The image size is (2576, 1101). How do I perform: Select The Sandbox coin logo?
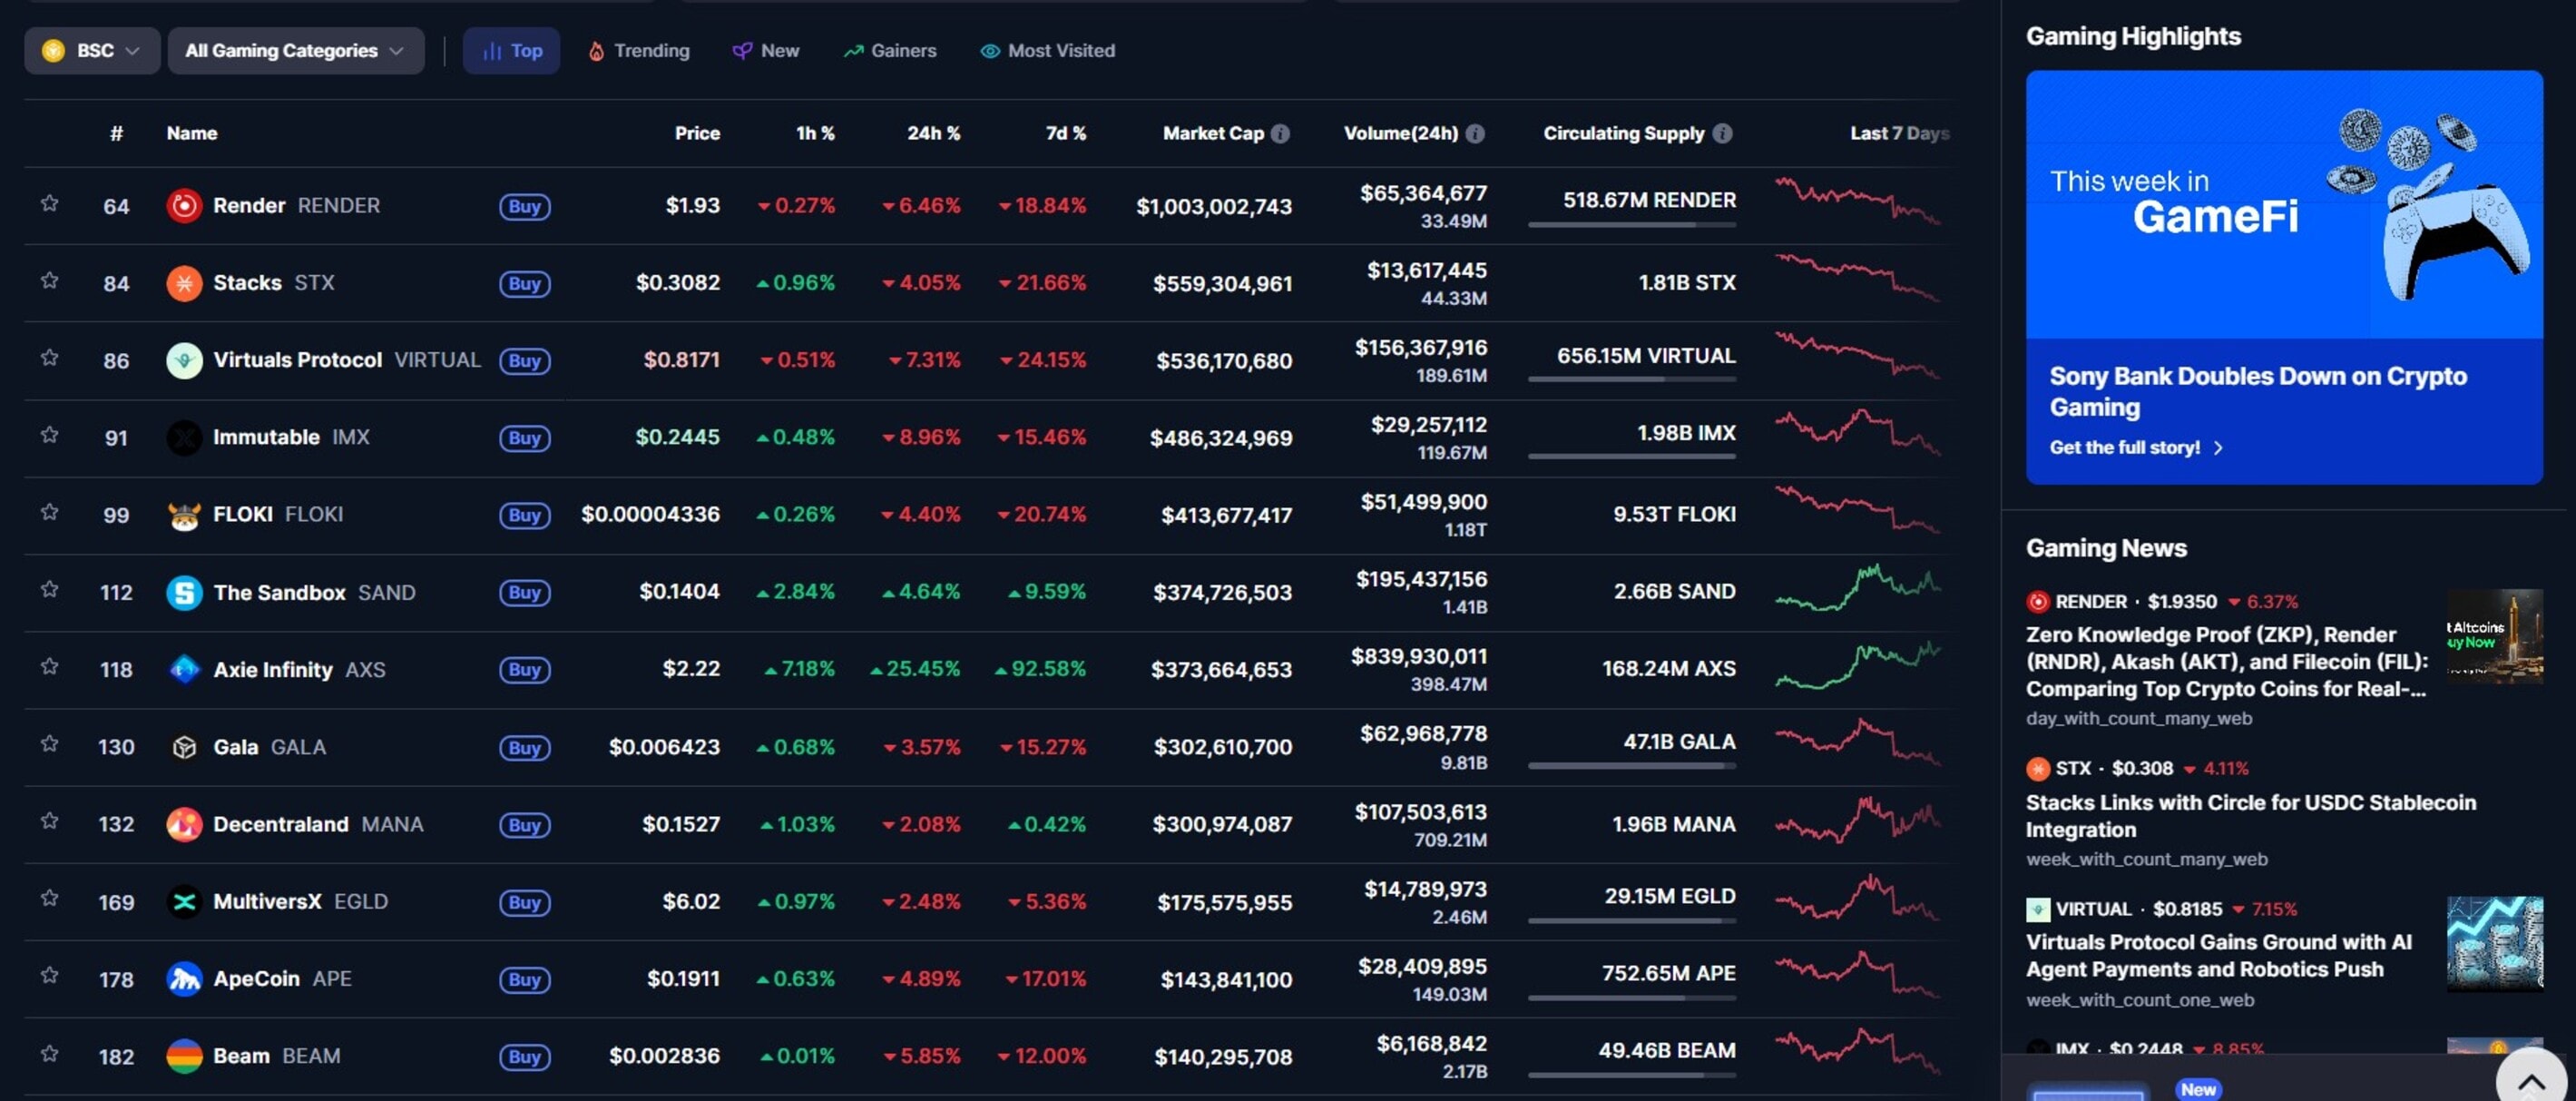tap(183, 592)
